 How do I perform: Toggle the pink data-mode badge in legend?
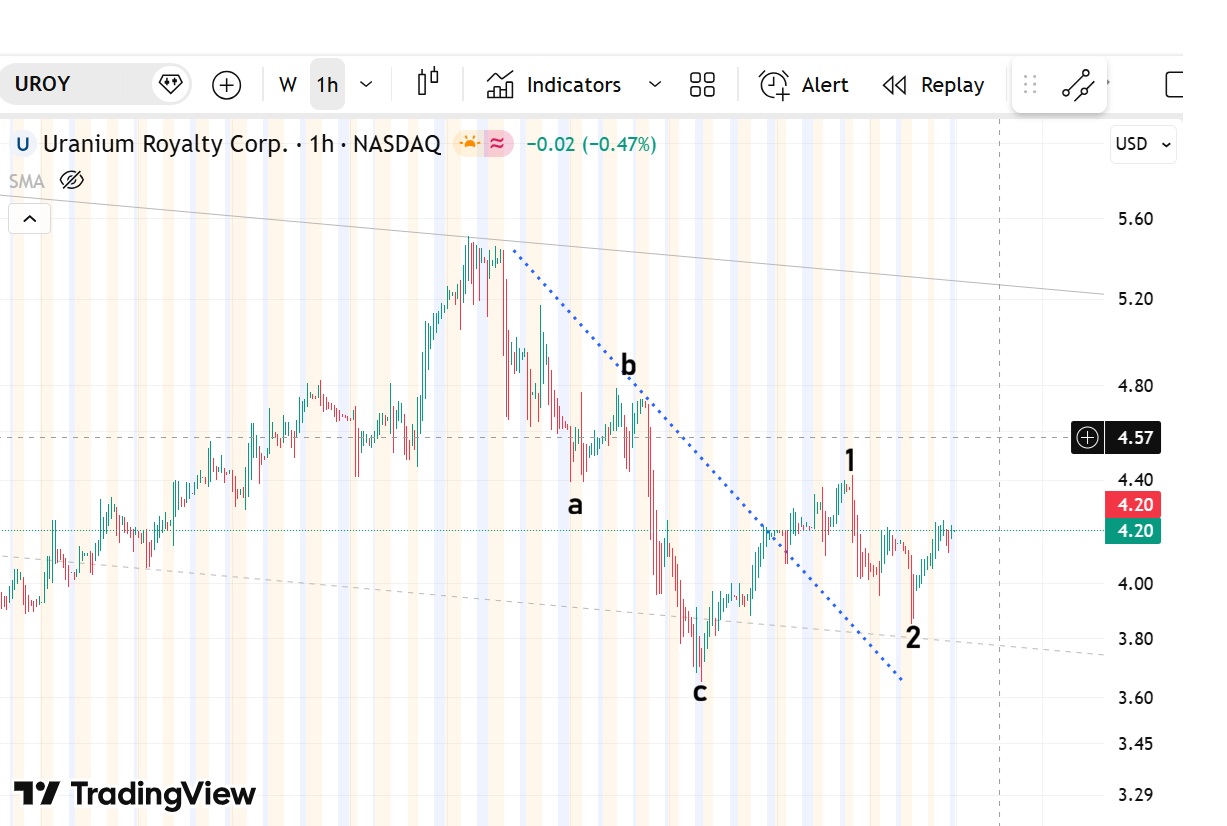click(x=499, y=144)
